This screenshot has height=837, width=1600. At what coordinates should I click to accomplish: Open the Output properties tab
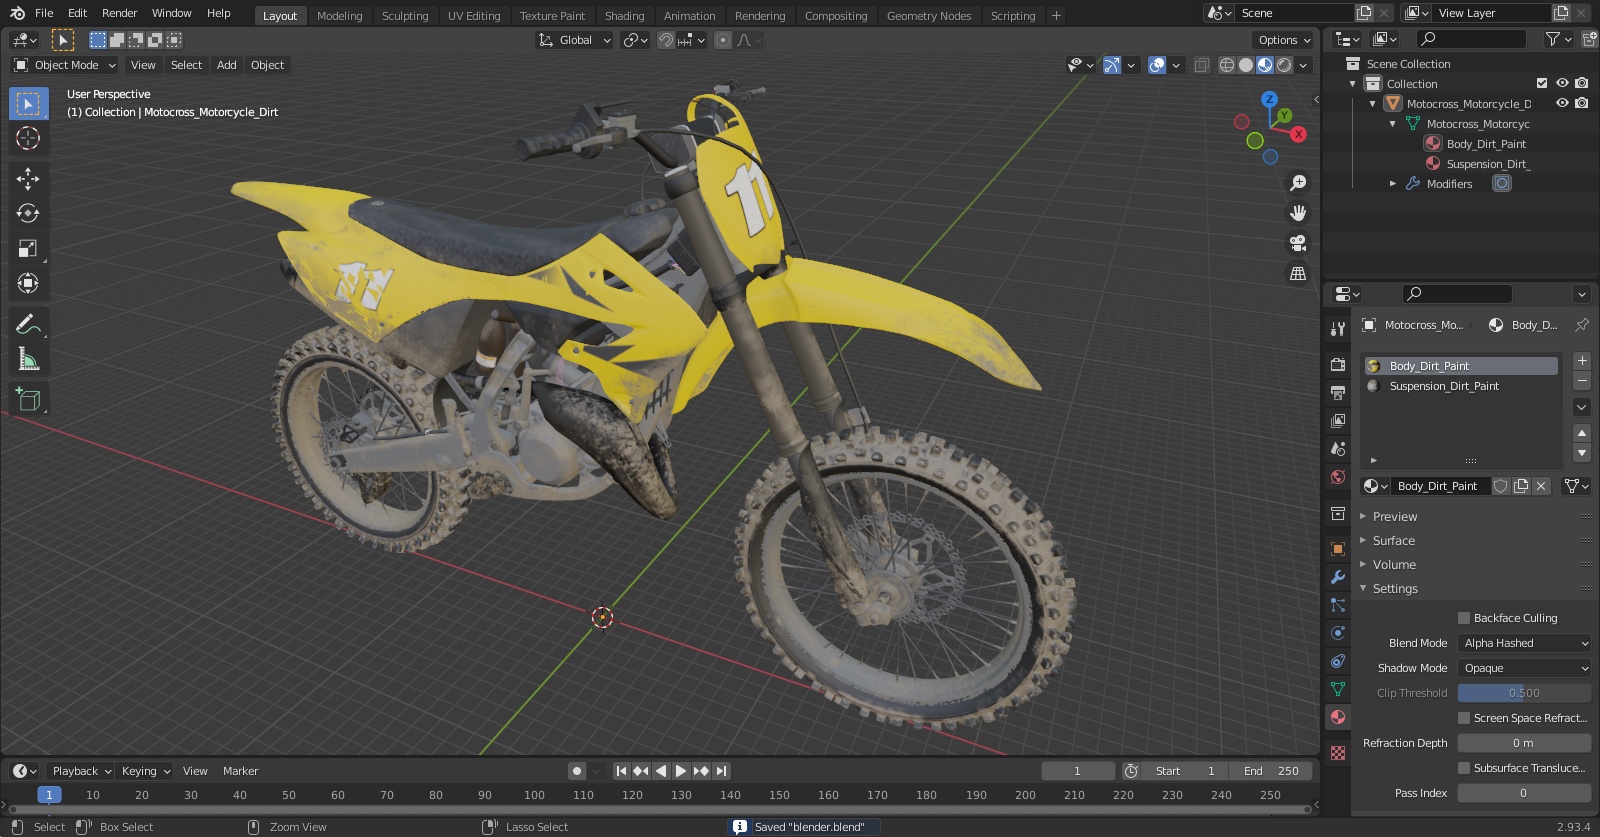point(1338,393)
